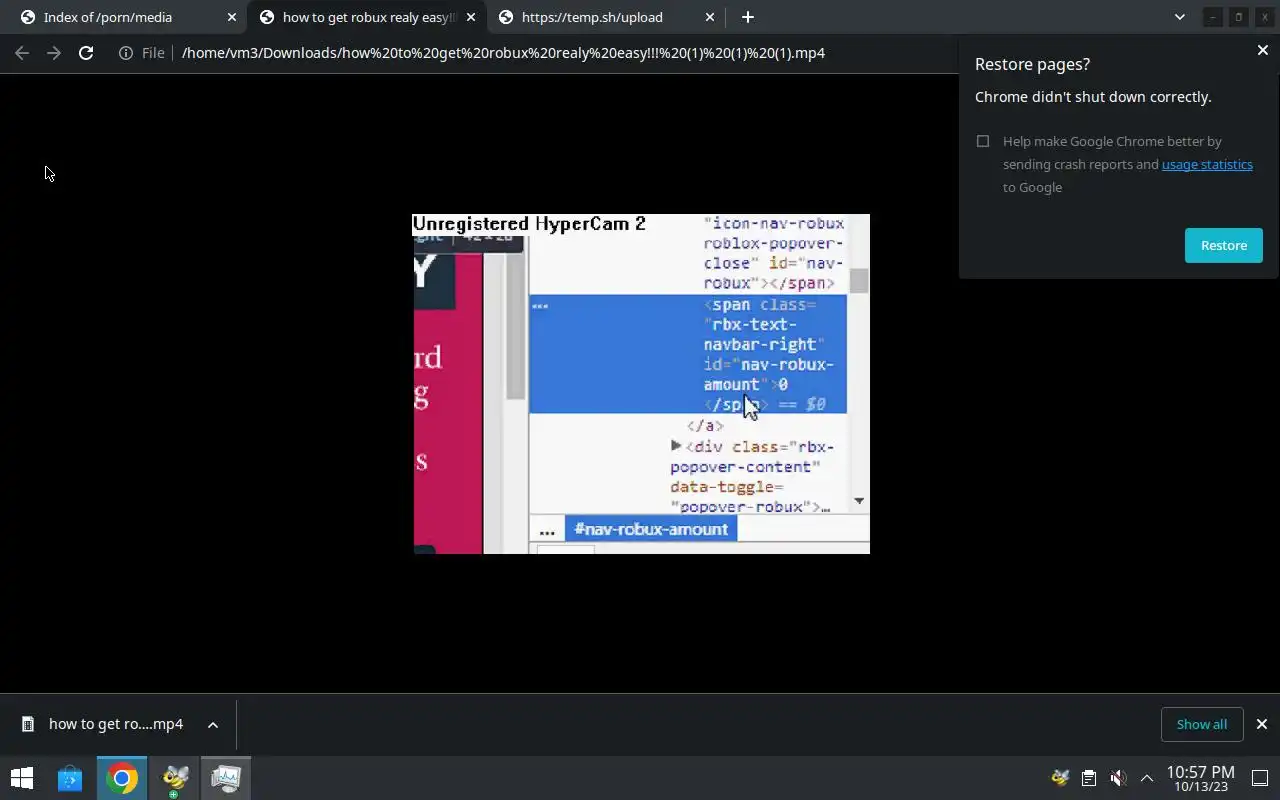
Task: Close the 'how to get robux' tab
Action: (x=471, y=17)
